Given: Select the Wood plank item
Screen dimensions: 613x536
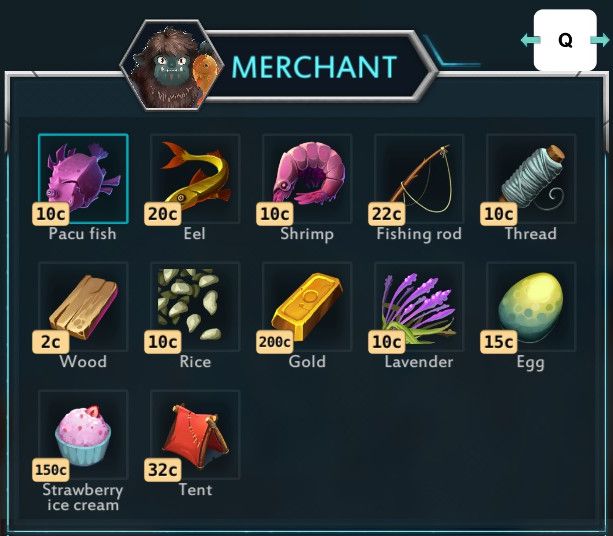Looking at the screenshot, I should [83, 307].
